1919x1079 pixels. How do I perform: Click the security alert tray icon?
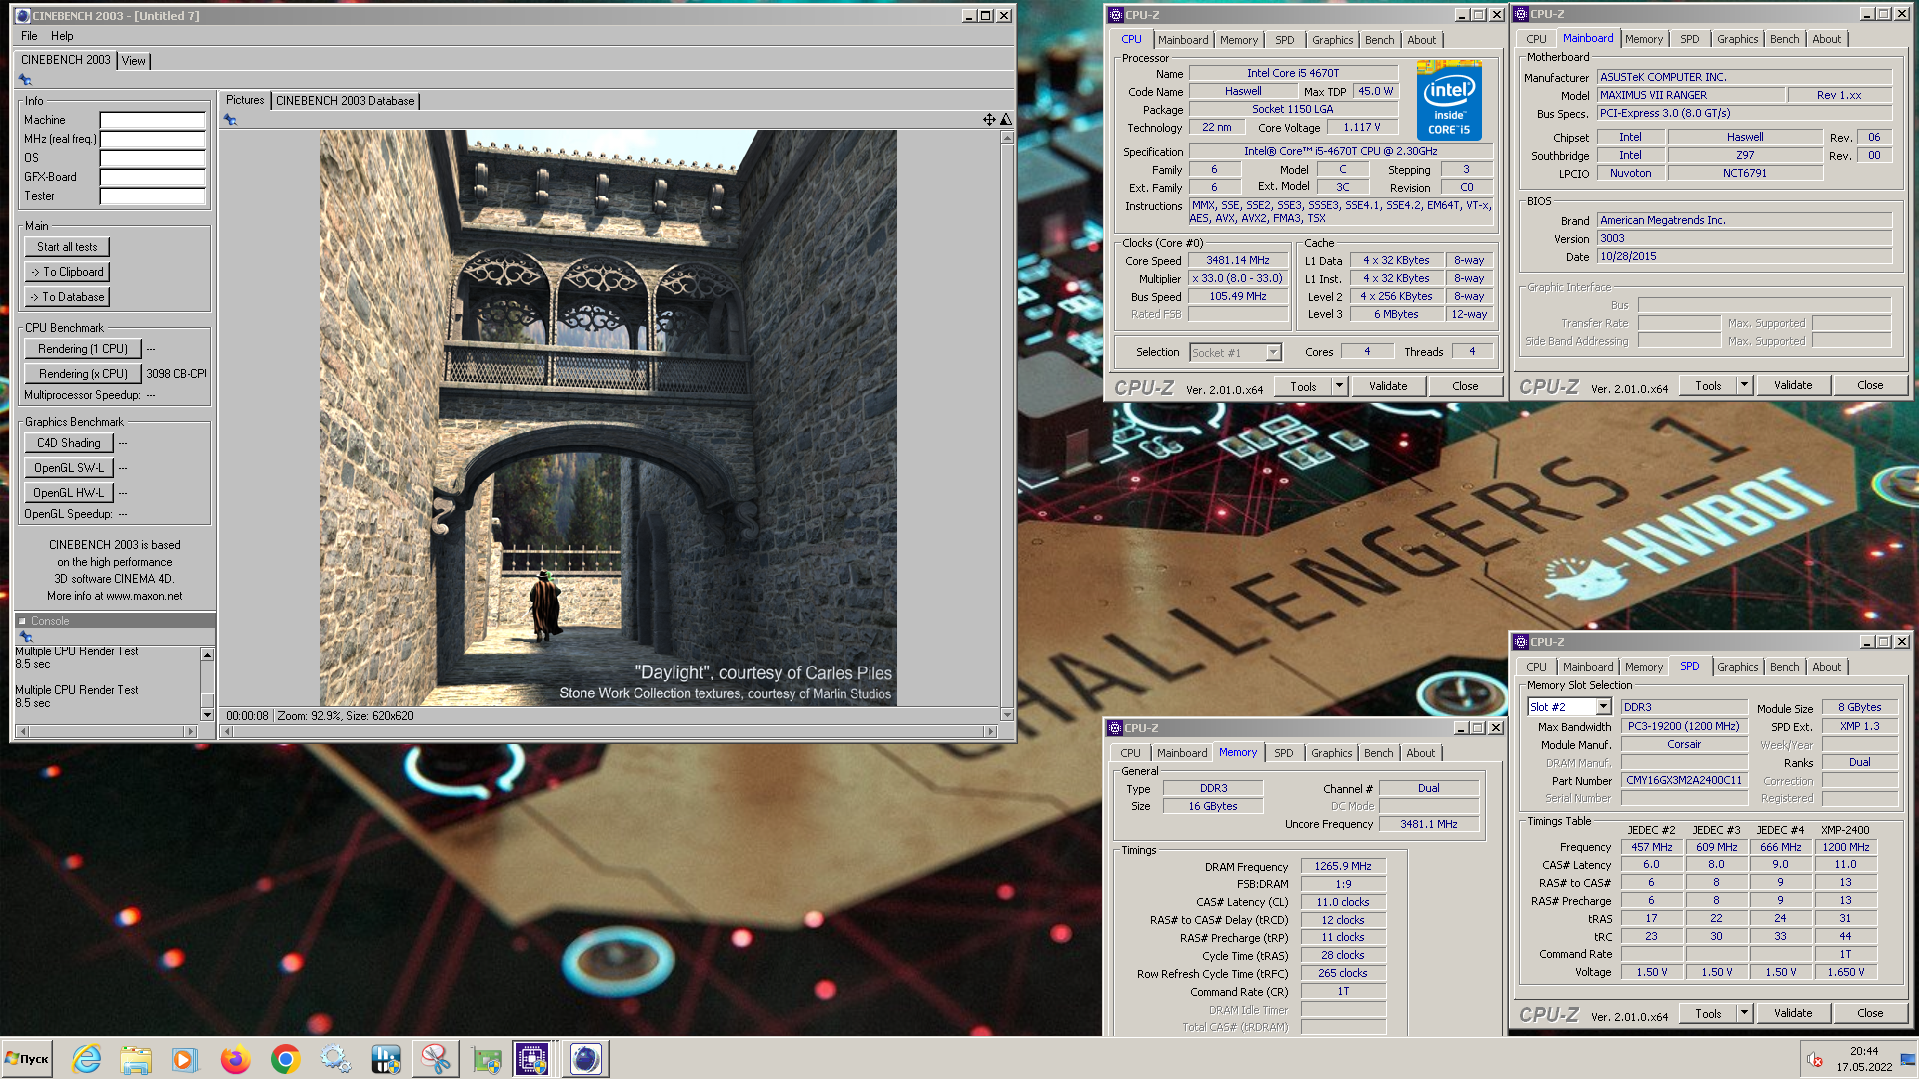1815,1060
